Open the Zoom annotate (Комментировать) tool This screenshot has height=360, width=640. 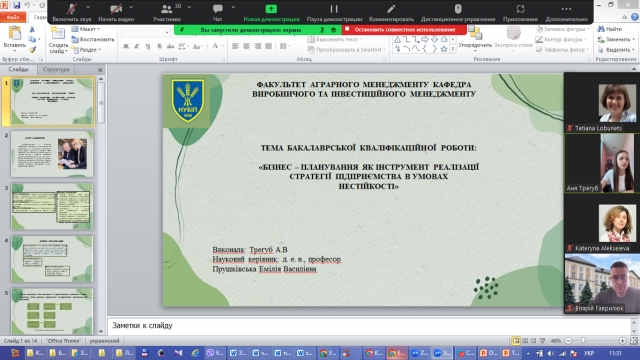[x=391, y=12]
